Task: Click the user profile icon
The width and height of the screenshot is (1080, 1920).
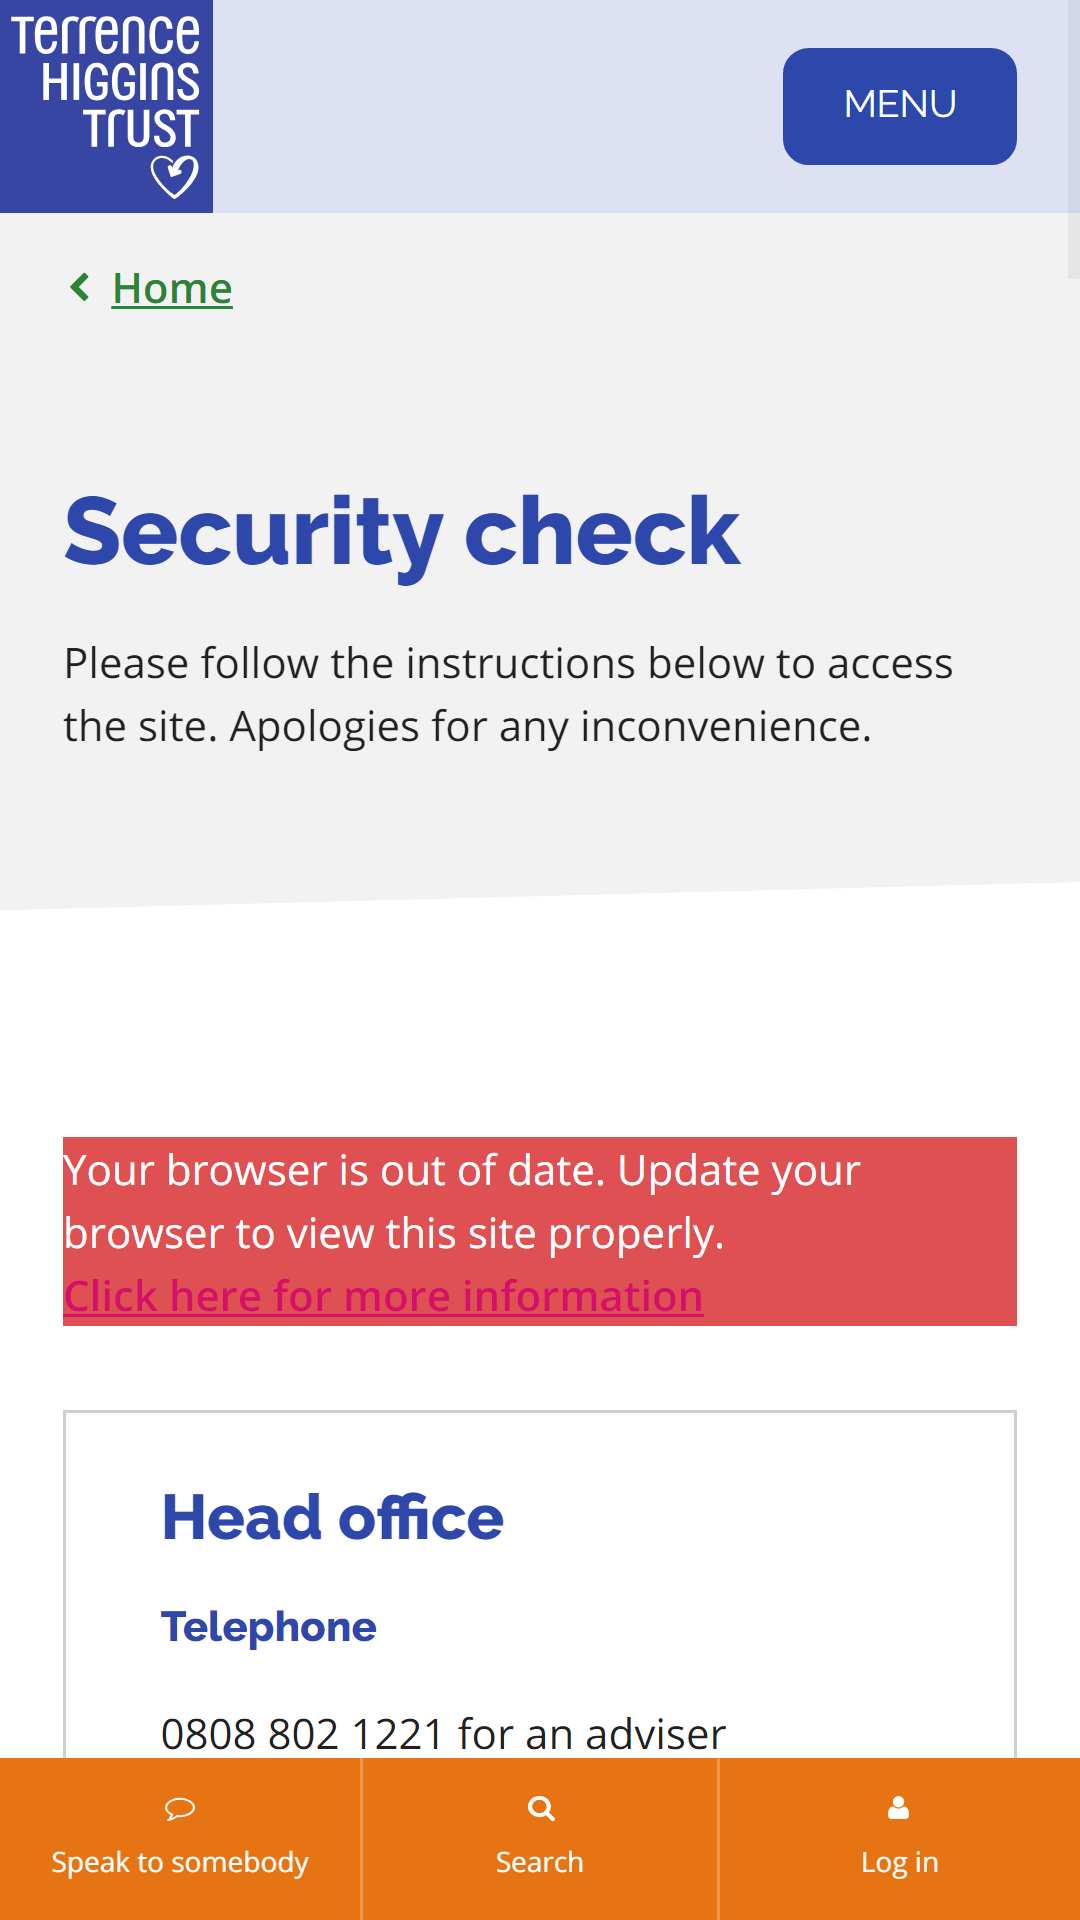Action: [x=899, y=1807]
